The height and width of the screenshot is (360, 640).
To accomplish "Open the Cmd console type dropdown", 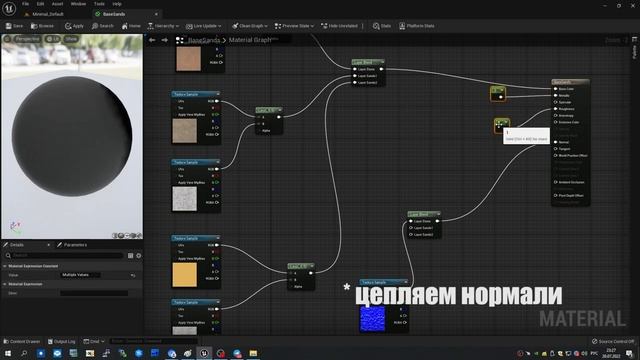I will coord(93,341).
